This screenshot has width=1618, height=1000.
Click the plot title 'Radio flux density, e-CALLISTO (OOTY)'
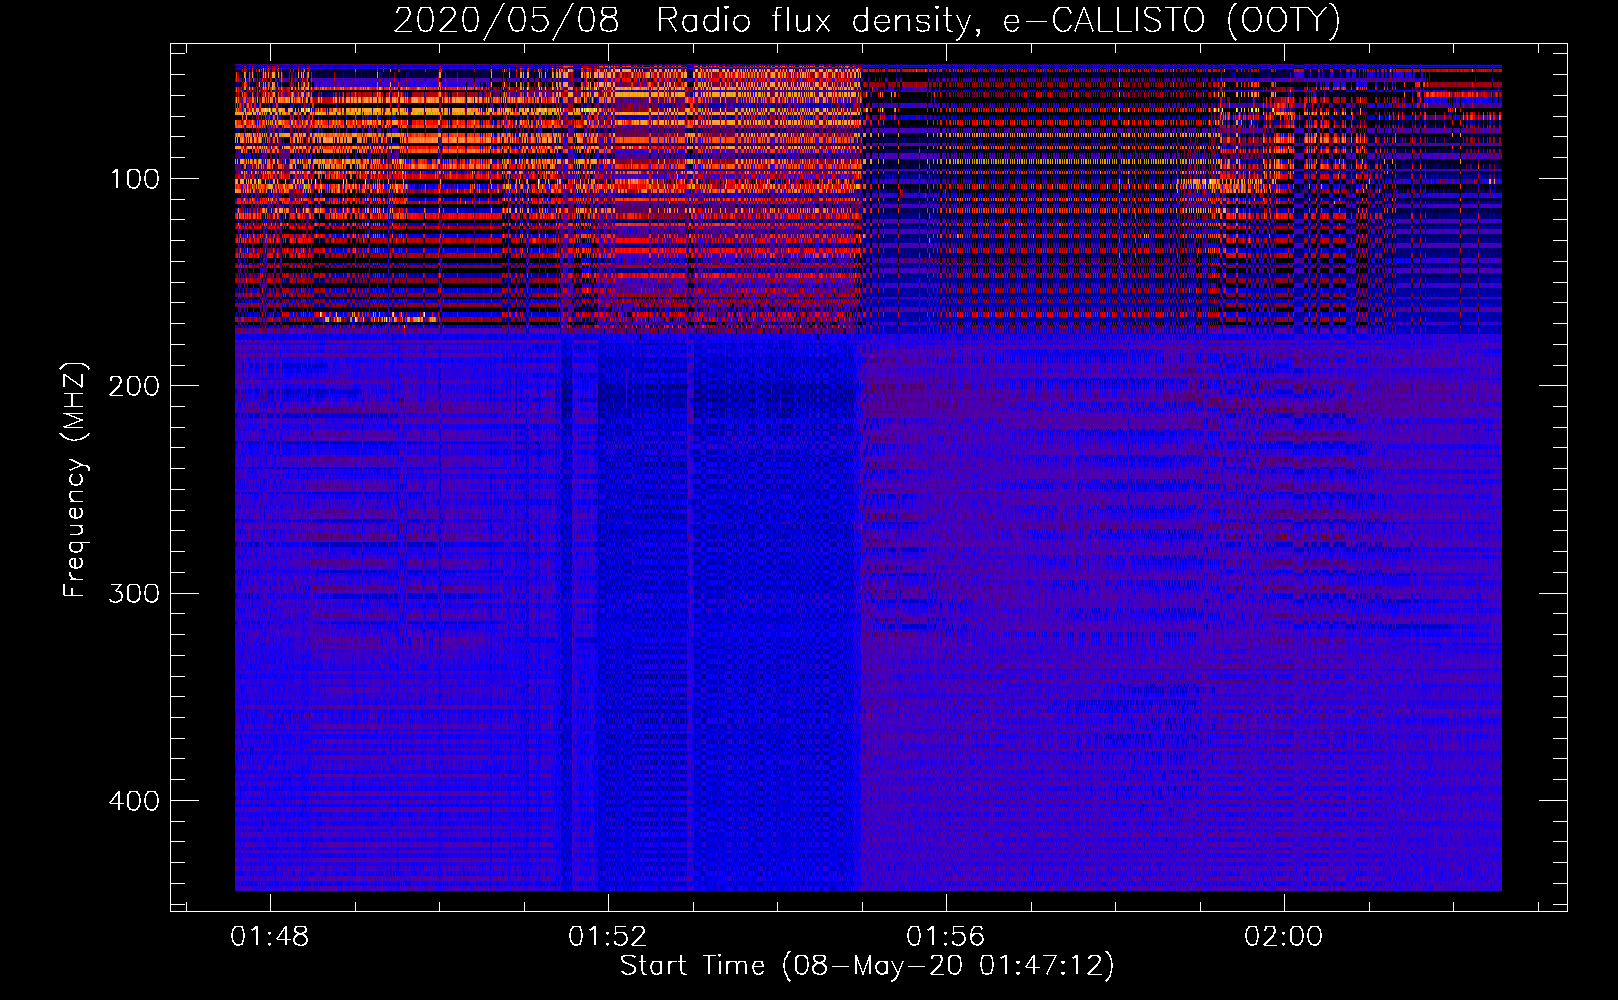click(x=998, y=21)
